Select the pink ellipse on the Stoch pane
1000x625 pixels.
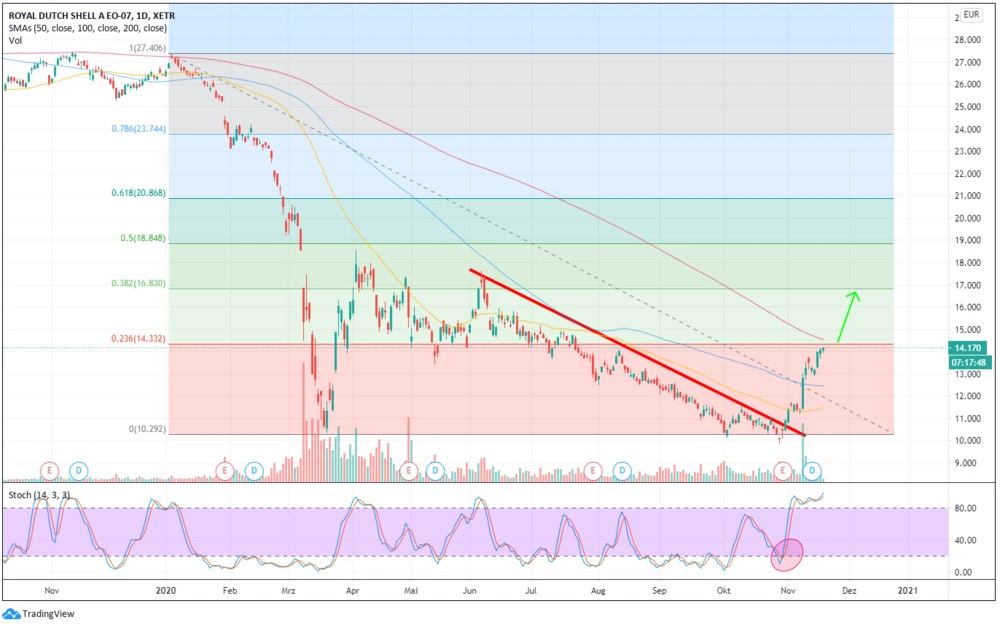pos(787,554)
